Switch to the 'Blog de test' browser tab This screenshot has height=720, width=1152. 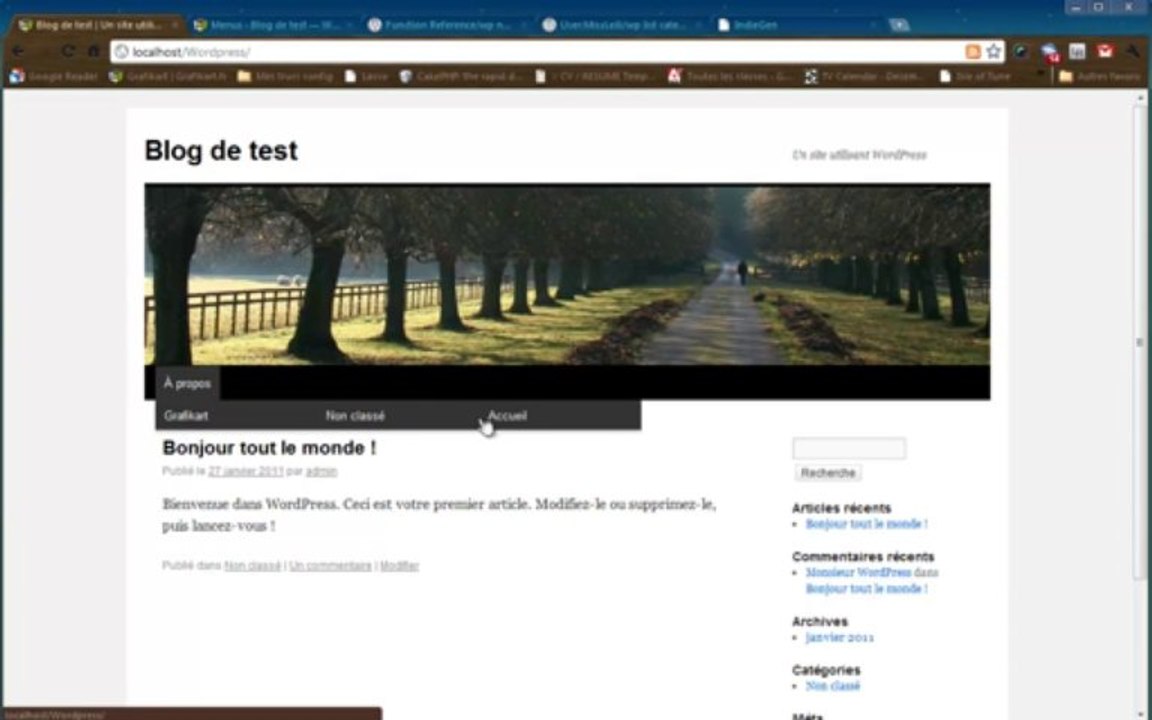click(x=98, y=25)
